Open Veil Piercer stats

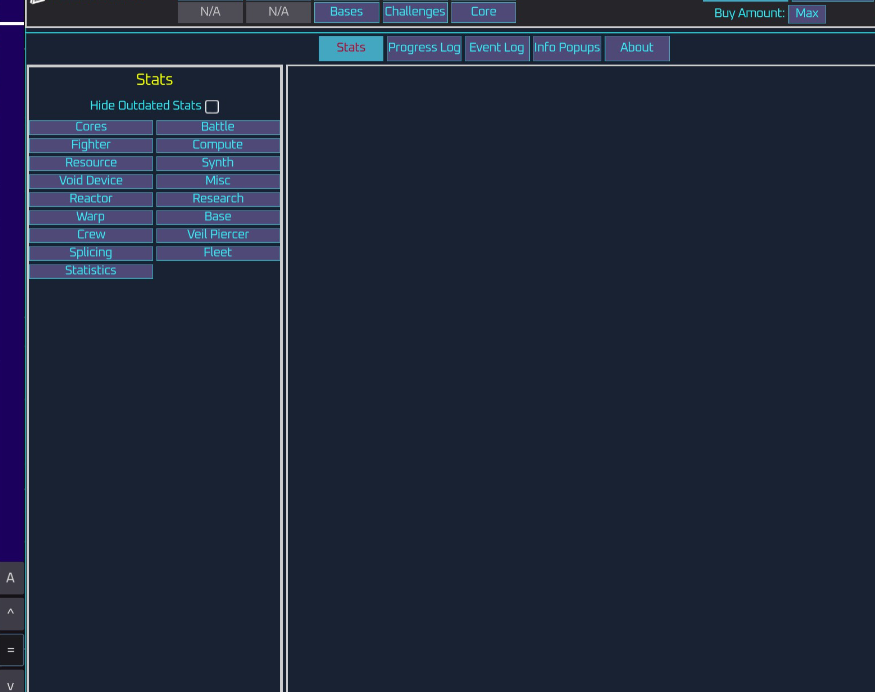pos(217,234)
